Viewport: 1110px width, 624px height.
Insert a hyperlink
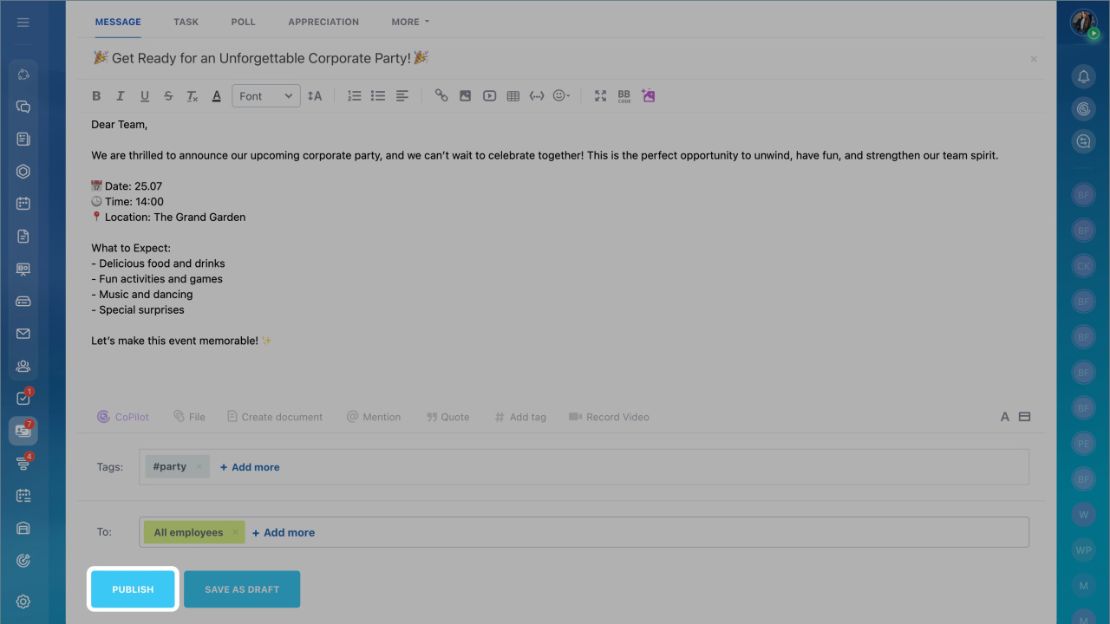point(441,96)
